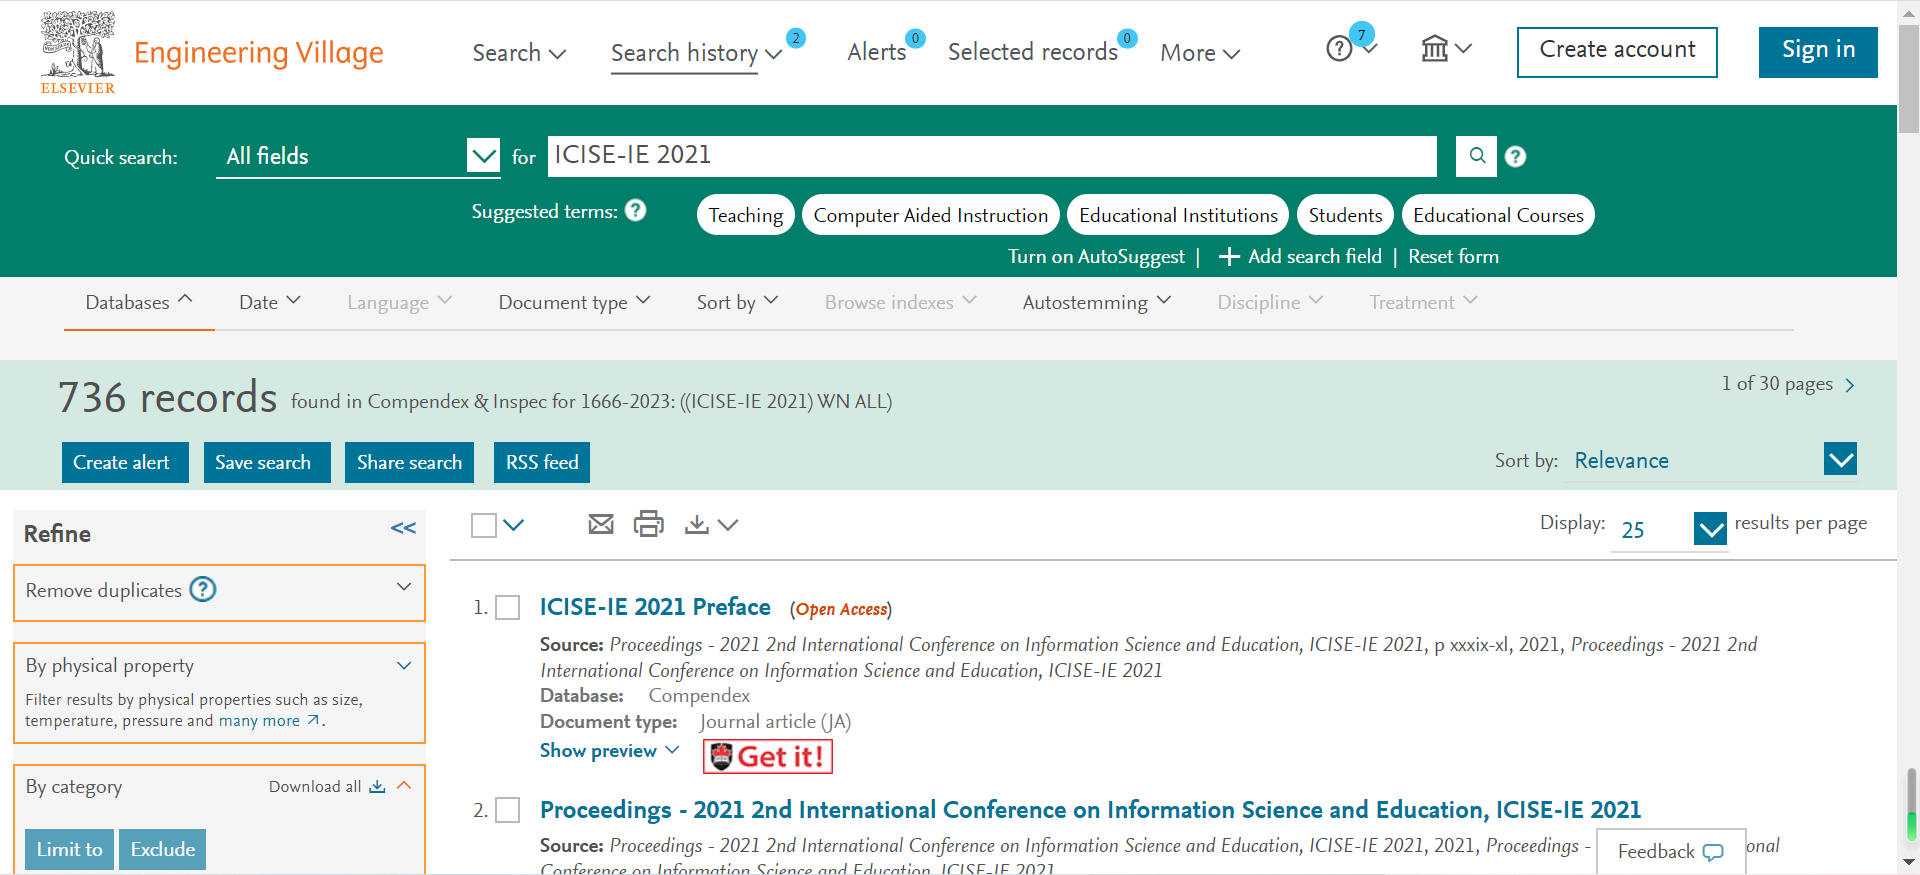The image size is (1920, 875).
Task: Check the box for ICISE-IE 2021 Preface
Action: tap(508, 608)
